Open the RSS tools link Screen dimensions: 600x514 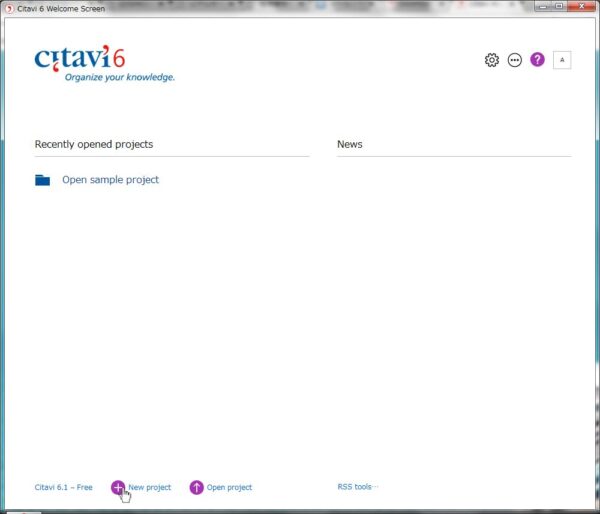tap(357, 487)
